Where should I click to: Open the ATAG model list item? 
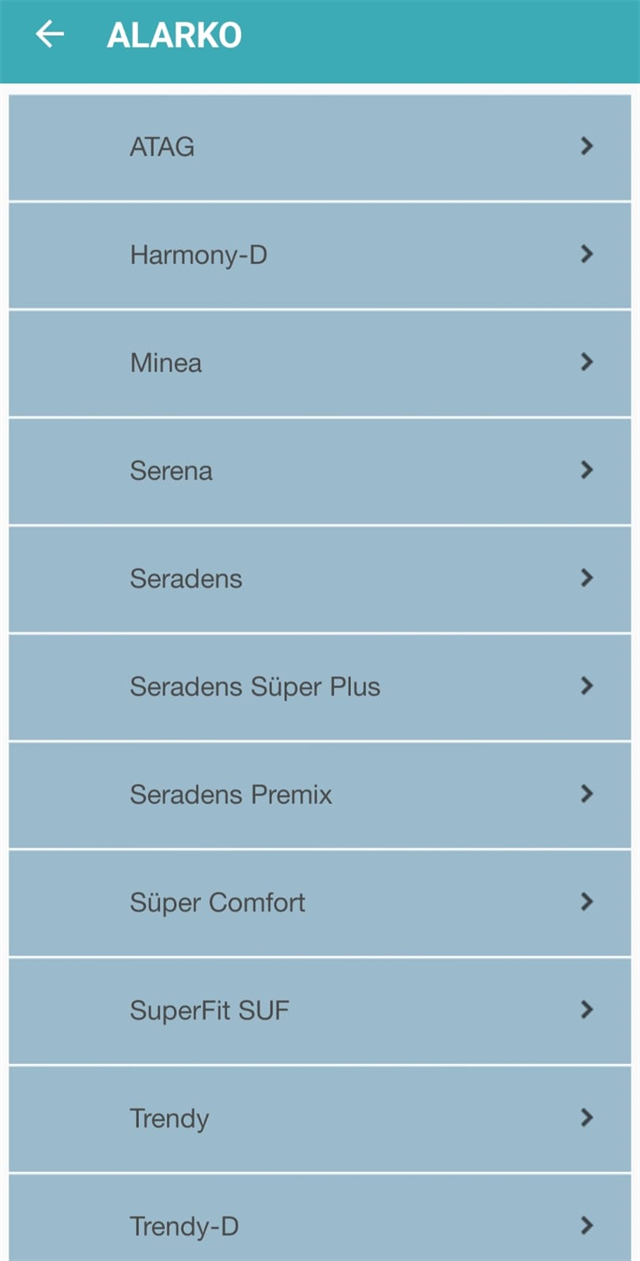[x=320, y=147]
